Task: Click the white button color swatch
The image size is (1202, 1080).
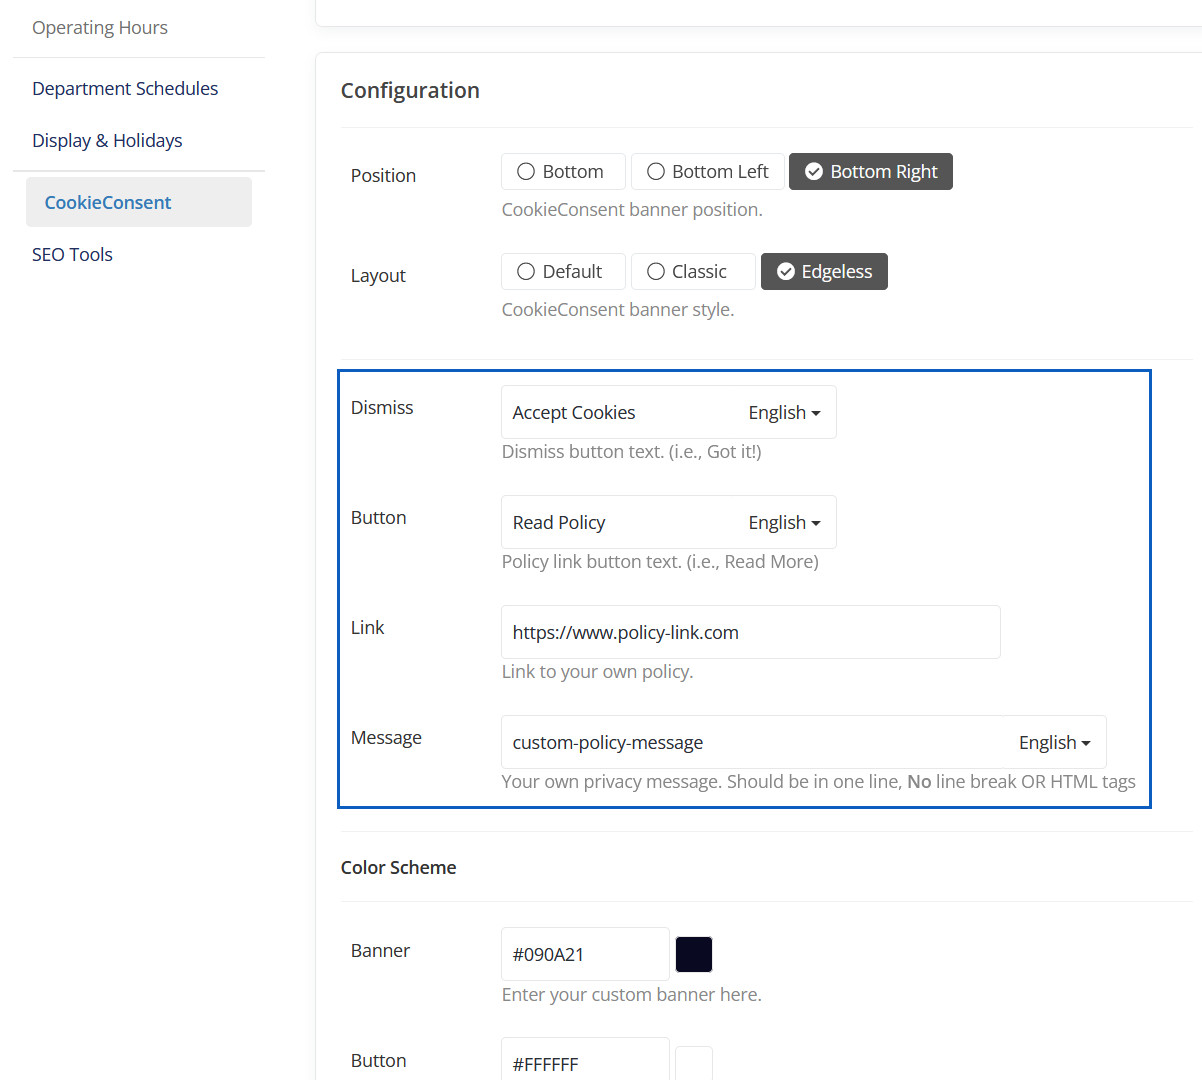Action: pyautogui.click(x=694, y=1063)
